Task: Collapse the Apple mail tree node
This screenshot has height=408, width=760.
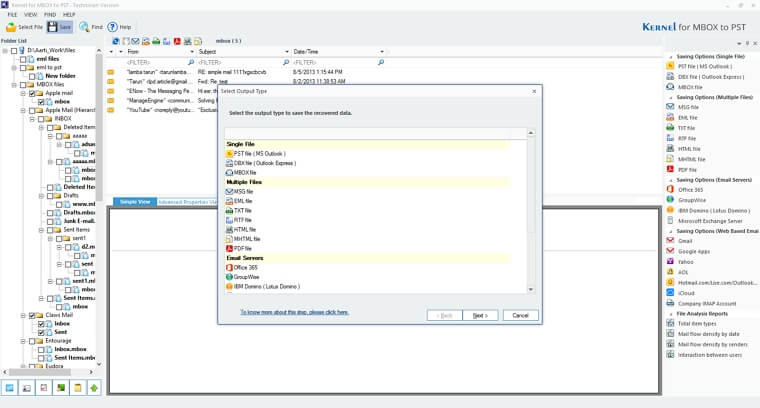Action: click(23, 93)
